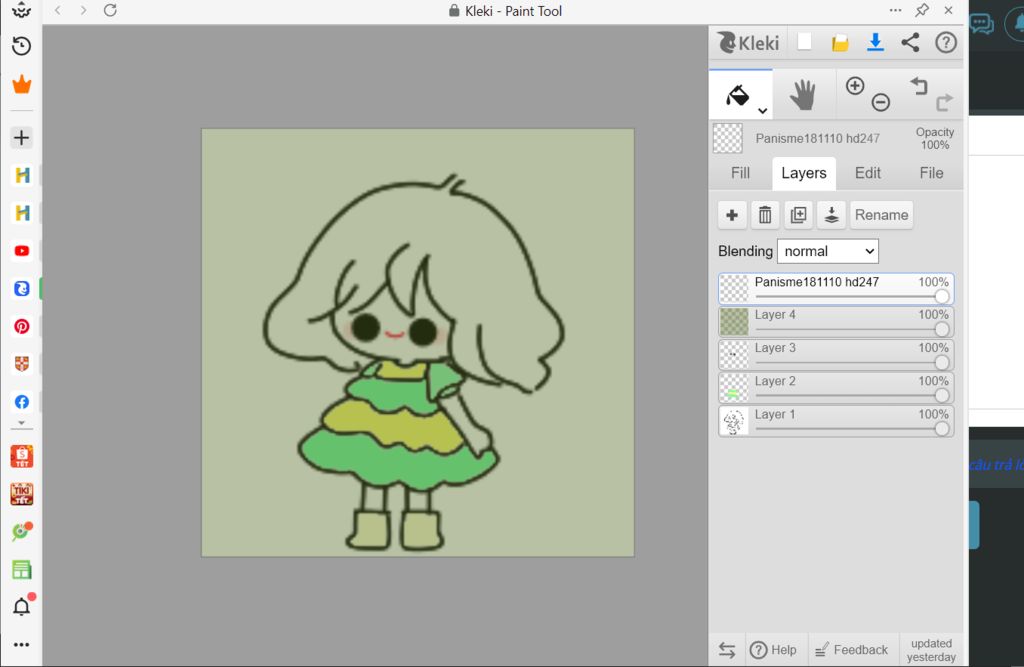Open the green spreadsheet sidebar icon
Screen dimensions: 1024x667
(22, 570)
